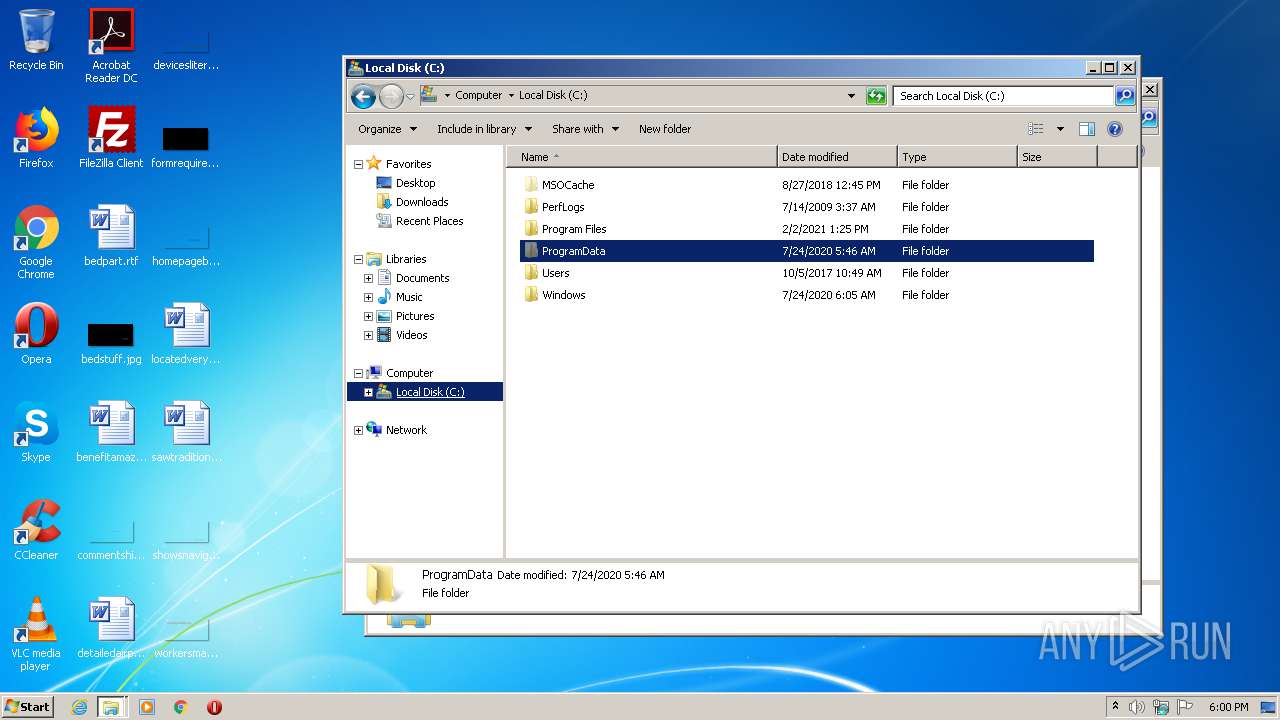Open the Windows Start button
The image size is (1280, 720).
pyautogui.click(x=28, y=706)
